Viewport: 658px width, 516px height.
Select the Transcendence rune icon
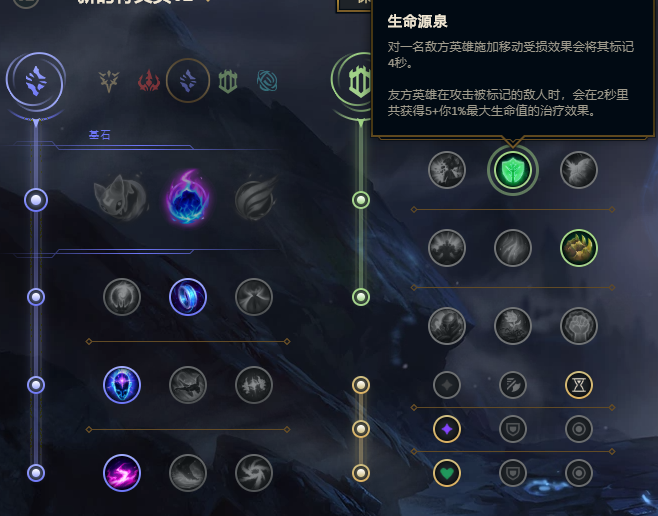(x=122, y=385)
